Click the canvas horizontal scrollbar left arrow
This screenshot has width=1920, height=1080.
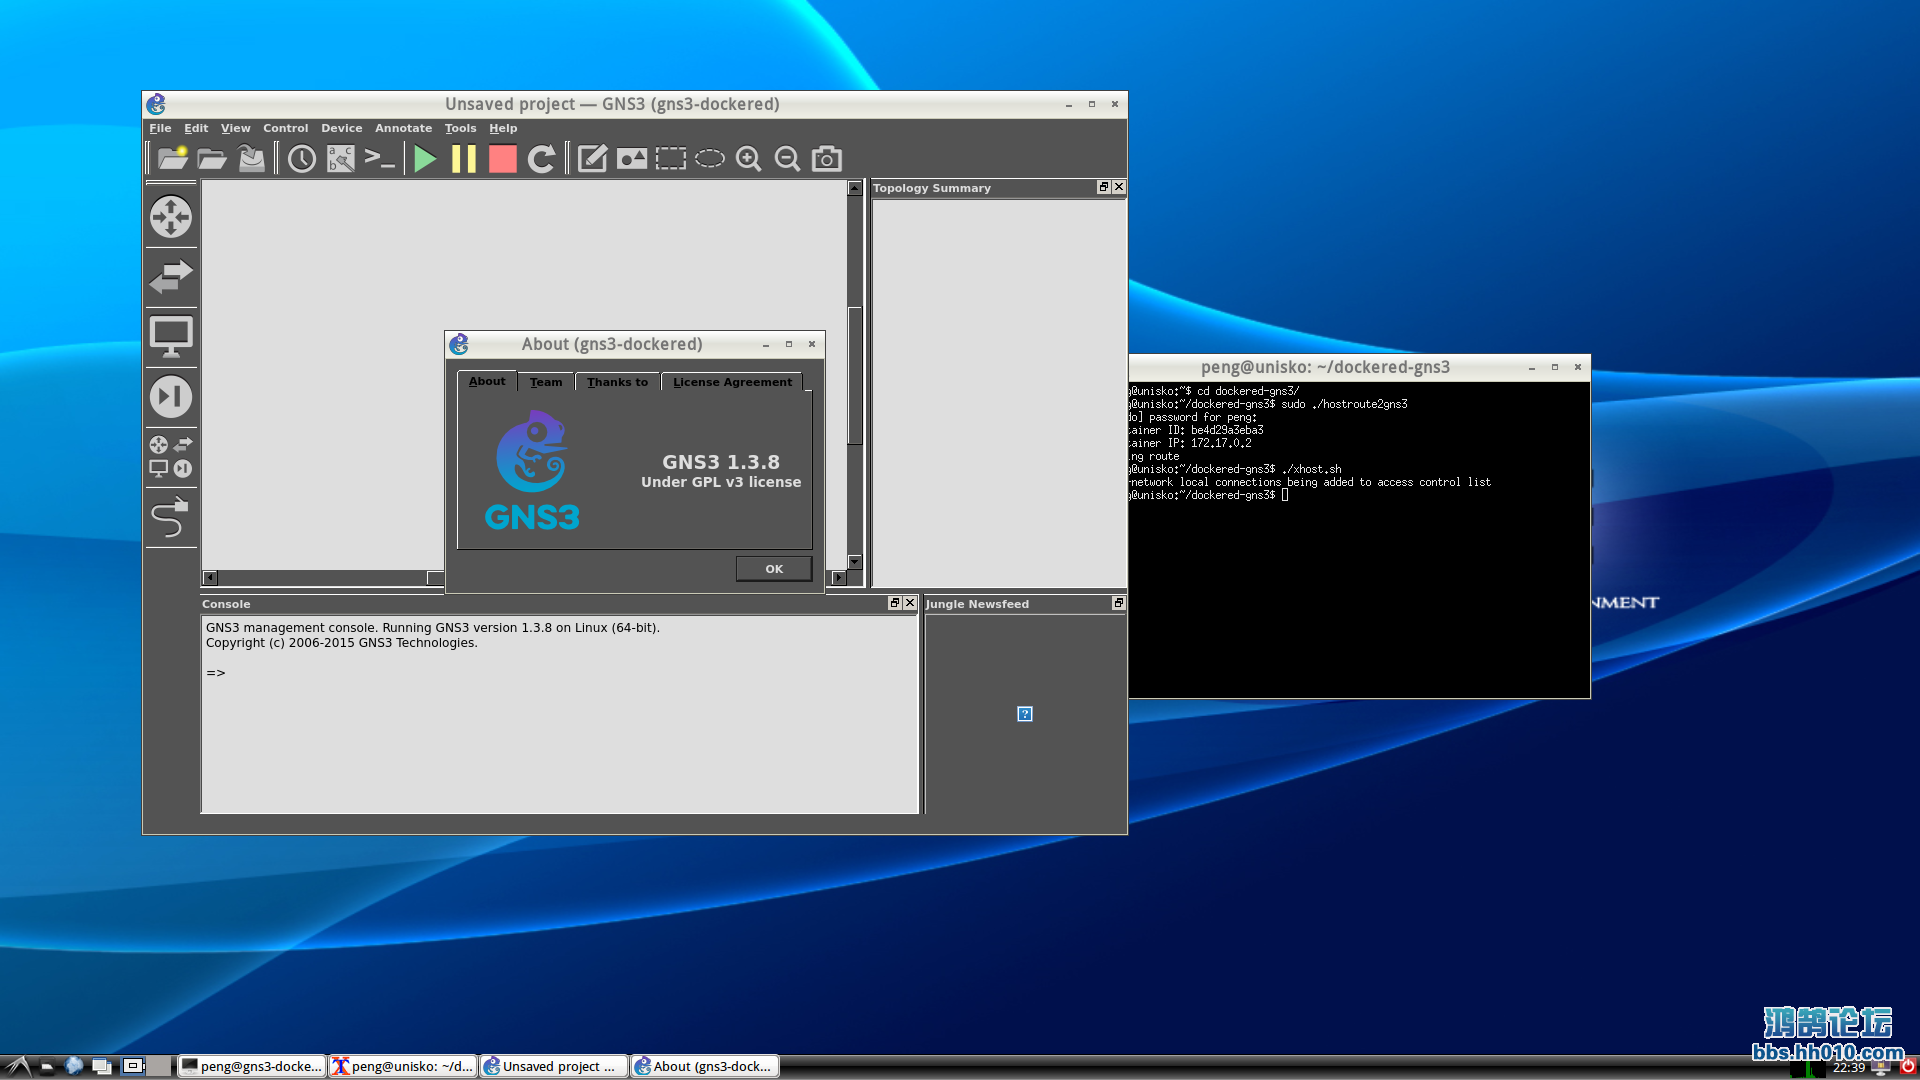point(210,577)
